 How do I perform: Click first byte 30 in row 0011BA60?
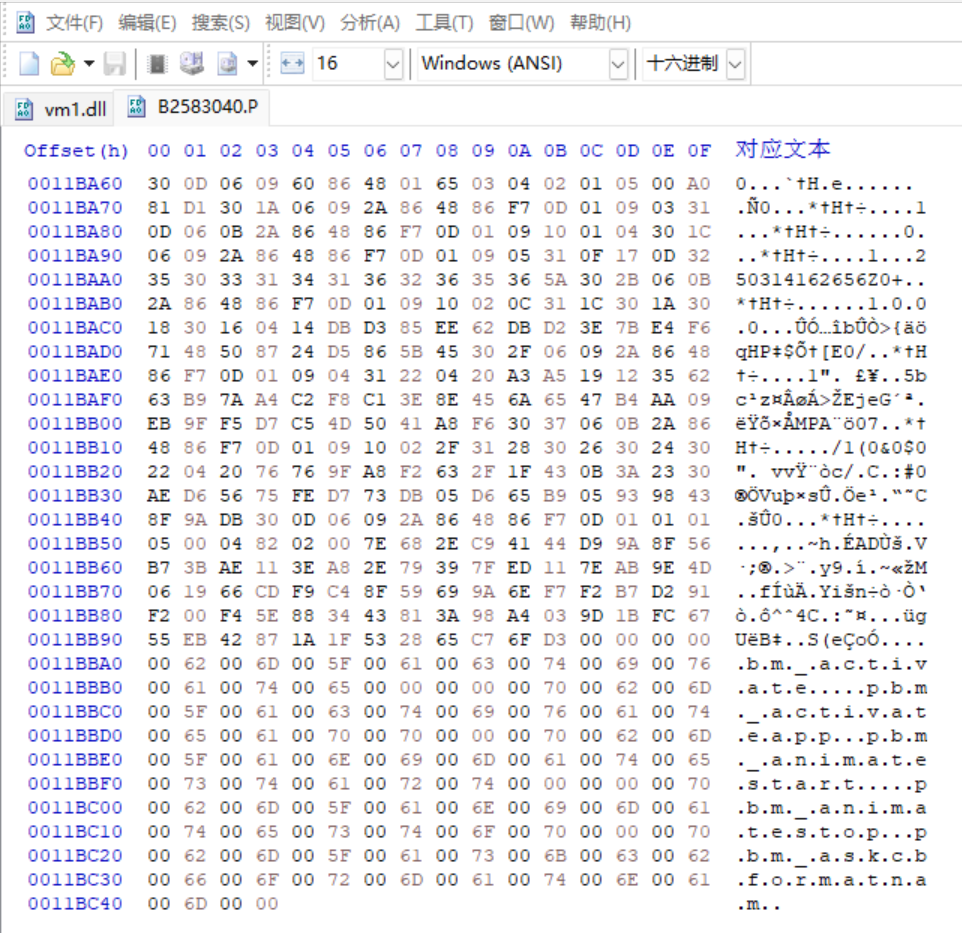[x=159, y=183]
